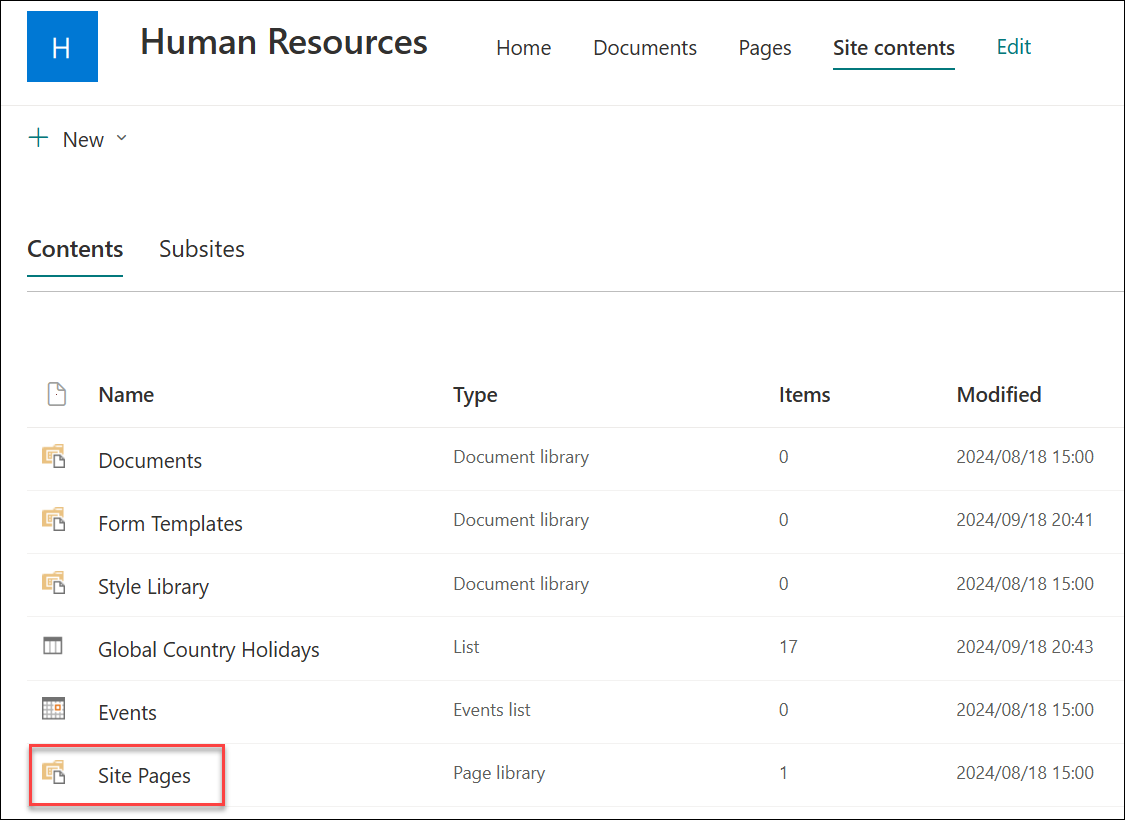Open the Site contents navigation item
This screenshot has width=1125, height=820.
point(893,47)
